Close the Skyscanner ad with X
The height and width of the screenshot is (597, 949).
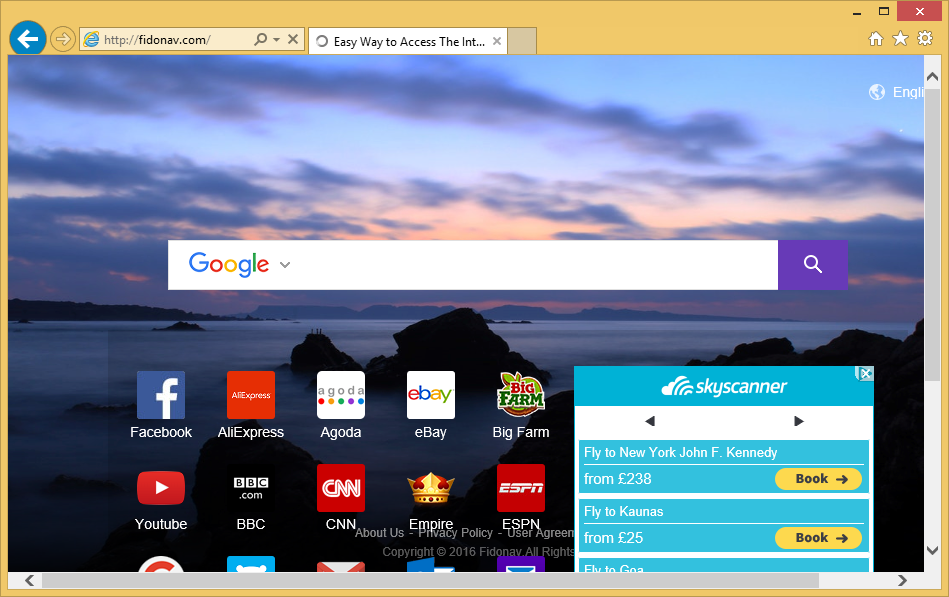[x=866, y=374]
